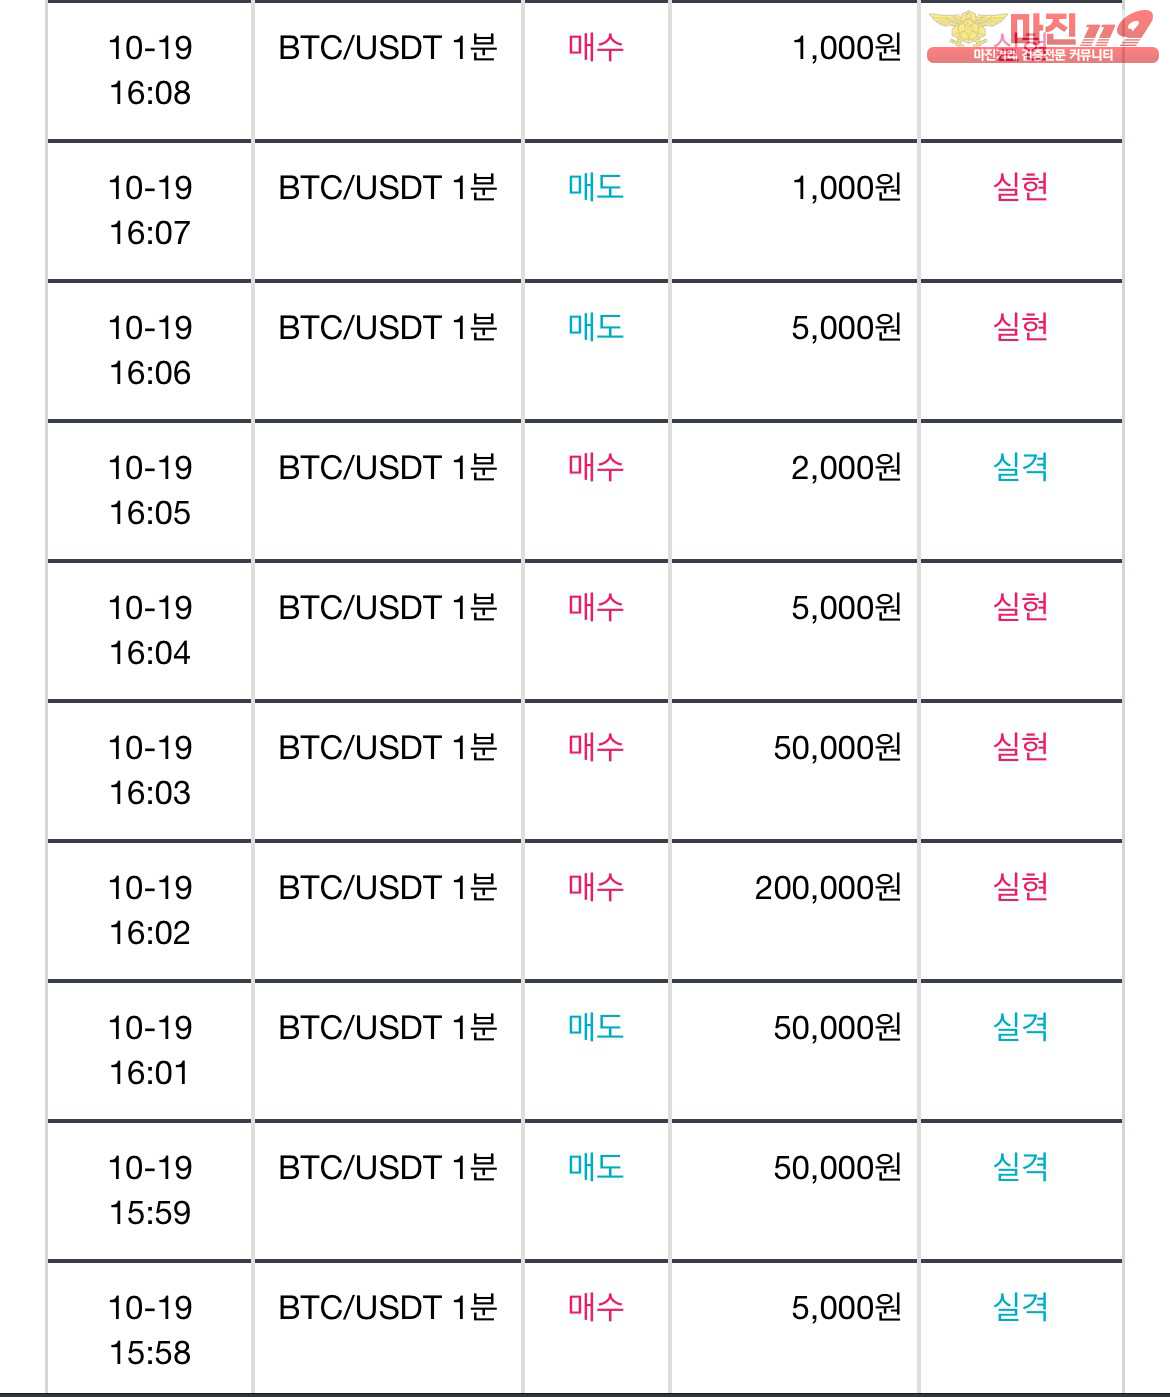The height and width of the screenshot is (1397, 1170).
Task: Click 매도 label in the 16:01 row
Action: pyautogui.click(x=596, y=1027)
